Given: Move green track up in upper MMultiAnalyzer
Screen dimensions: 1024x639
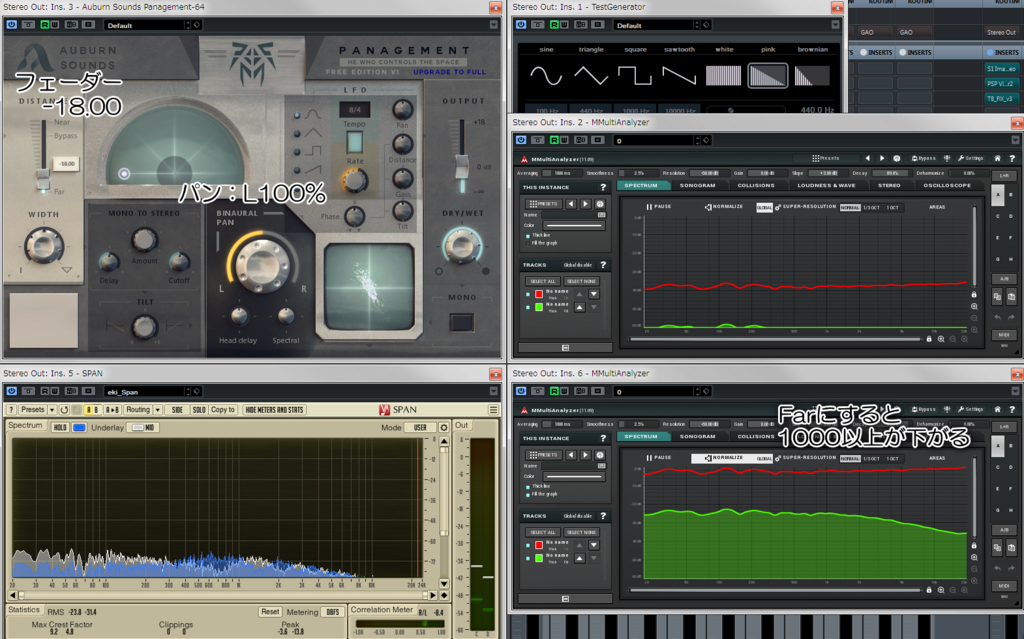Looking at the screenshot, I should point(579,307).
